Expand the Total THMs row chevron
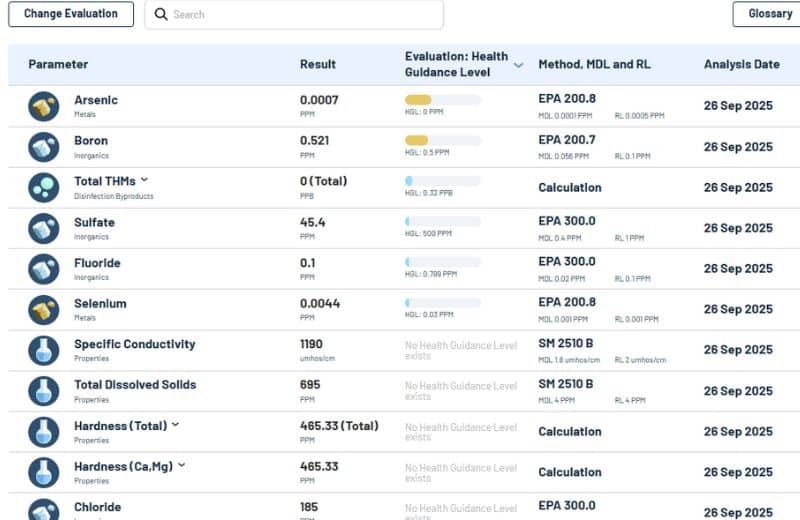 [x=145, y=180]
